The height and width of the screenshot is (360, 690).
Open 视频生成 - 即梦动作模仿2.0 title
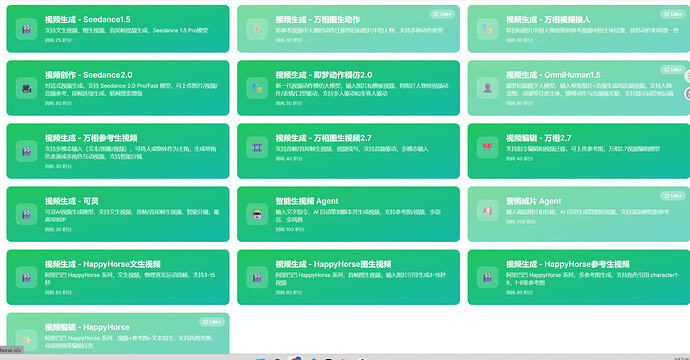click(x=324, y=75)
